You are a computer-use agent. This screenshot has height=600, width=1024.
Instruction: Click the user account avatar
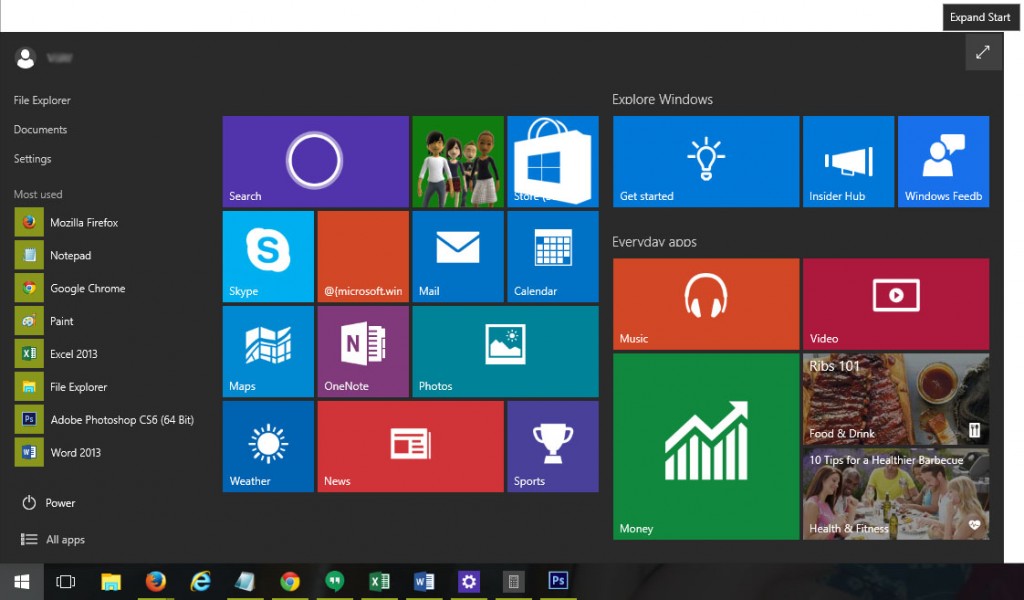[x=25, y=58]
